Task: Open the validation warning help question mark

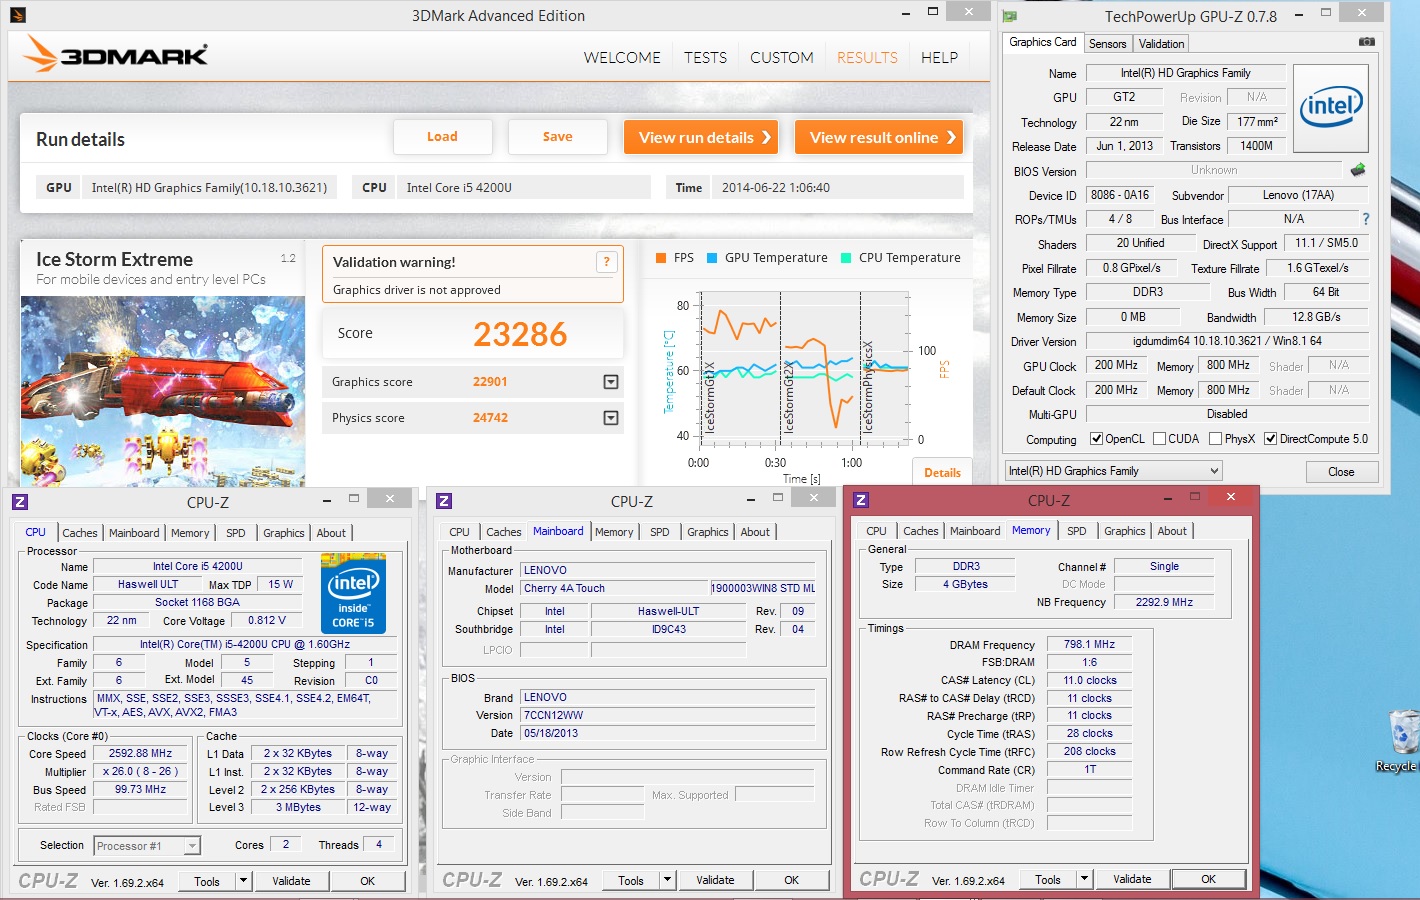Action: tap(605, 262)
